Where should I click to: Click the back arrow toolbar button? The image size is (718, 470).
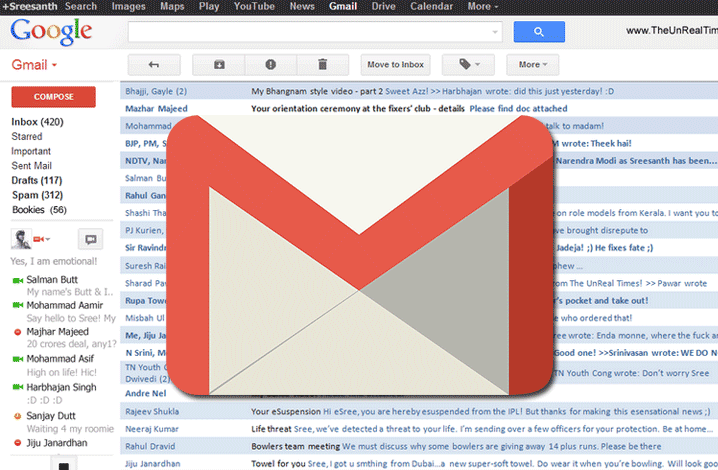154,65
